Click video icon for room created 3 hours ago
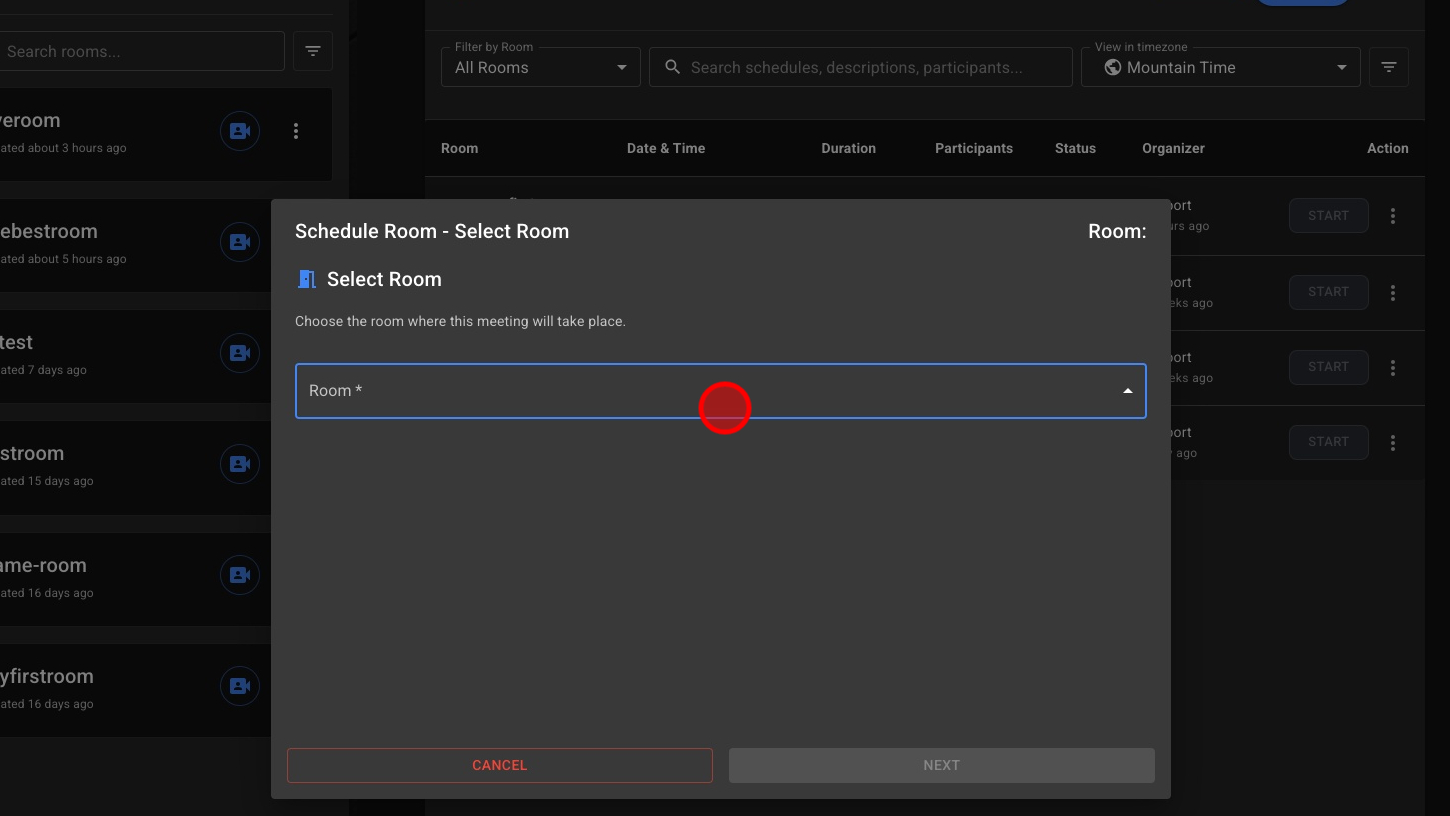Viewport: 1450px width, 816px height. (x=240, y=131)
